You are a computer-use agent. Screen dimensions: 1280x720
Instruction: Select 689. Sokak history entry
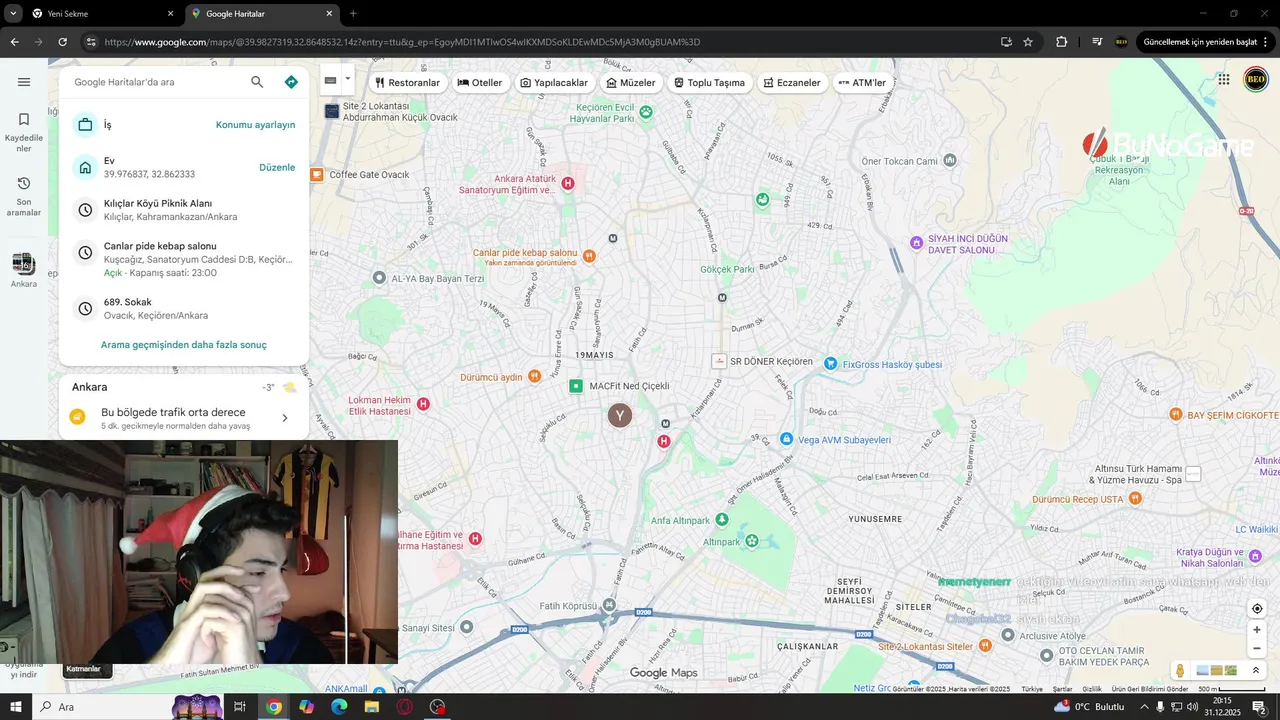[184, 308]
